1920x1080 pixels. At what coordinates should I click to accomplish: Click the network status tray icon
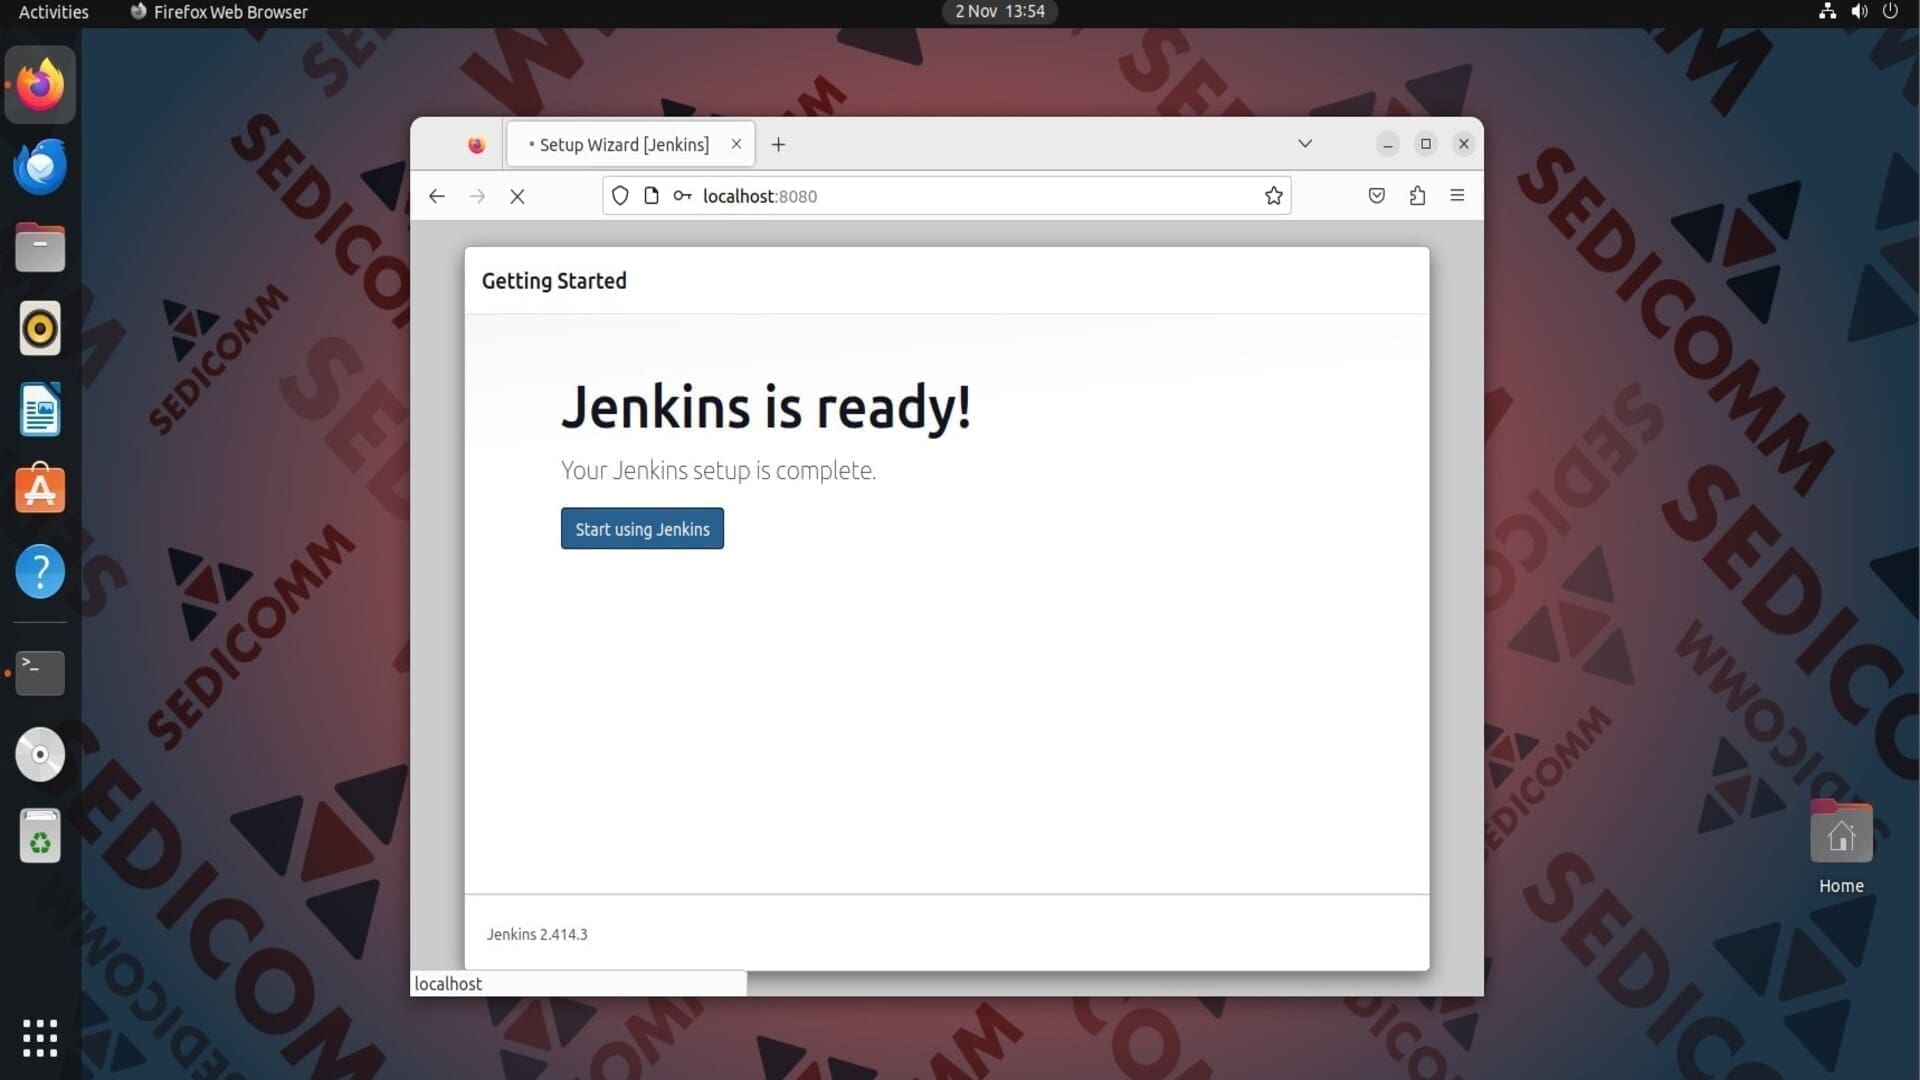pyautogui.click(x=1827, y=12)
